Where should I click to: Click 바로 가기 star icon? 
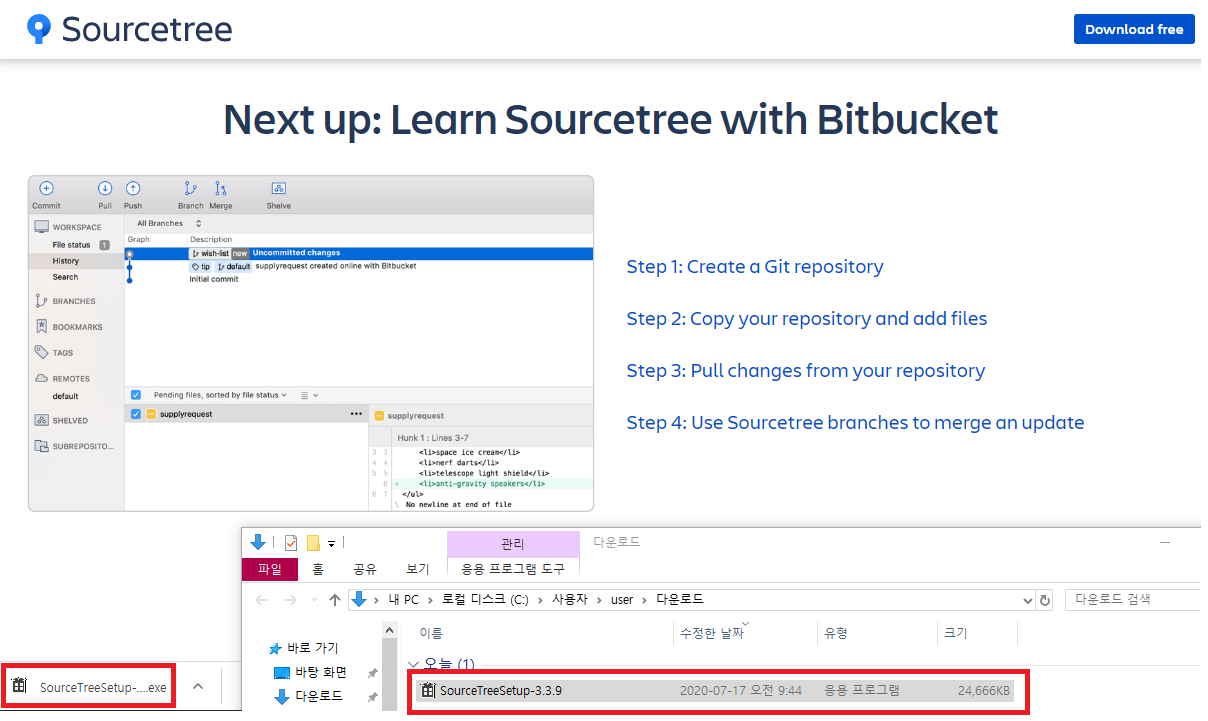point(276,647)
